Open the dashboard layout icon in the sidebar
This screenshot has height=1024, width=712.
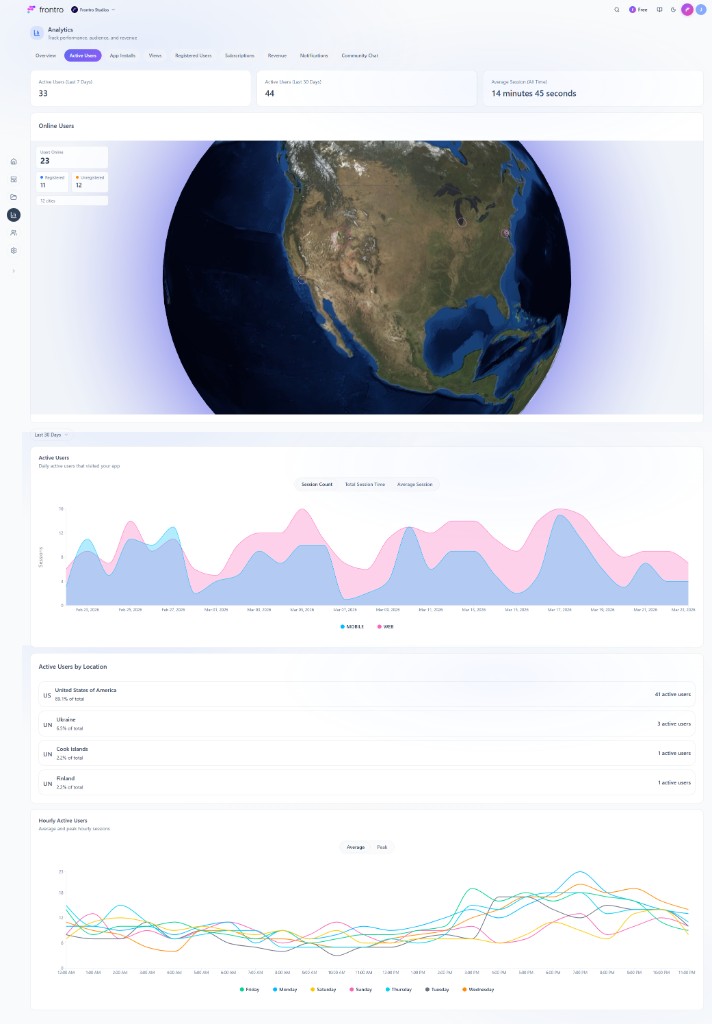(13, 179)
